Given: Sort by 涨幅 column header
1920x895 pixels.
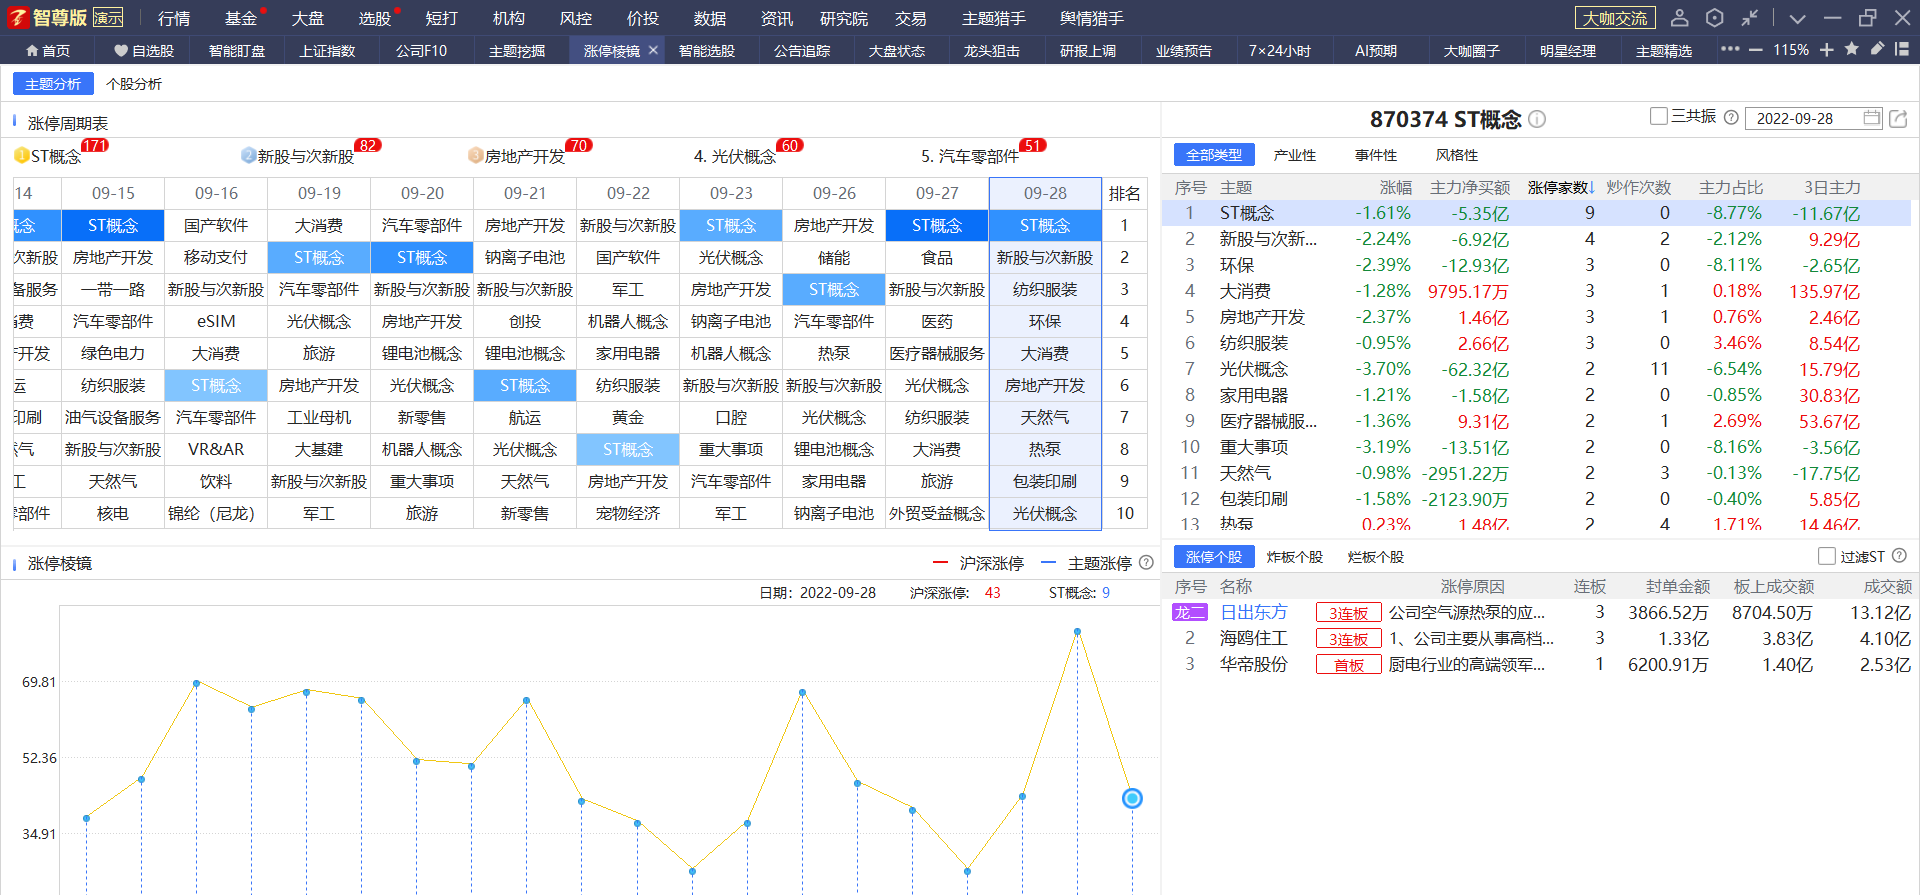Looking at the screenshot, I should 1396,187.
